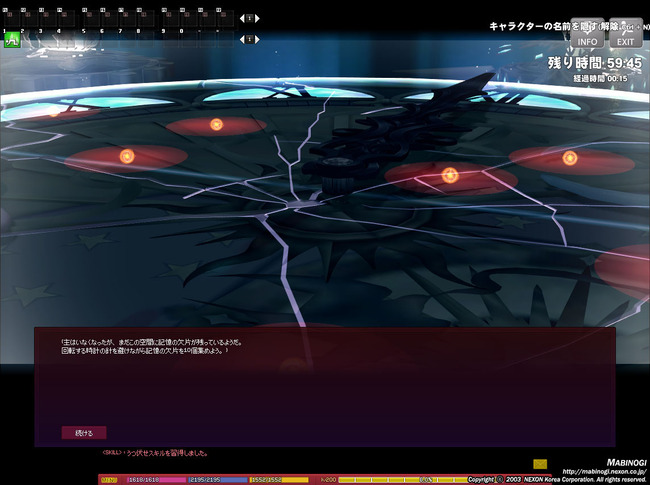Viewport: 650px width, 485px height.
Task: Select the empty F9 hotkey slot
Action: click(171, 19)
